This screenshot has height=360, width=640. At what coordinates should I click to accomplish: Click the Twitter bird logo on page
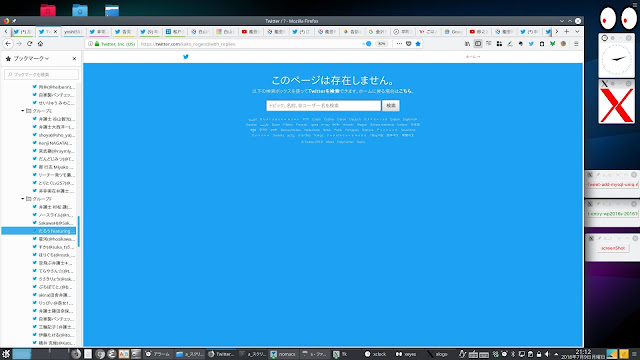186,57
